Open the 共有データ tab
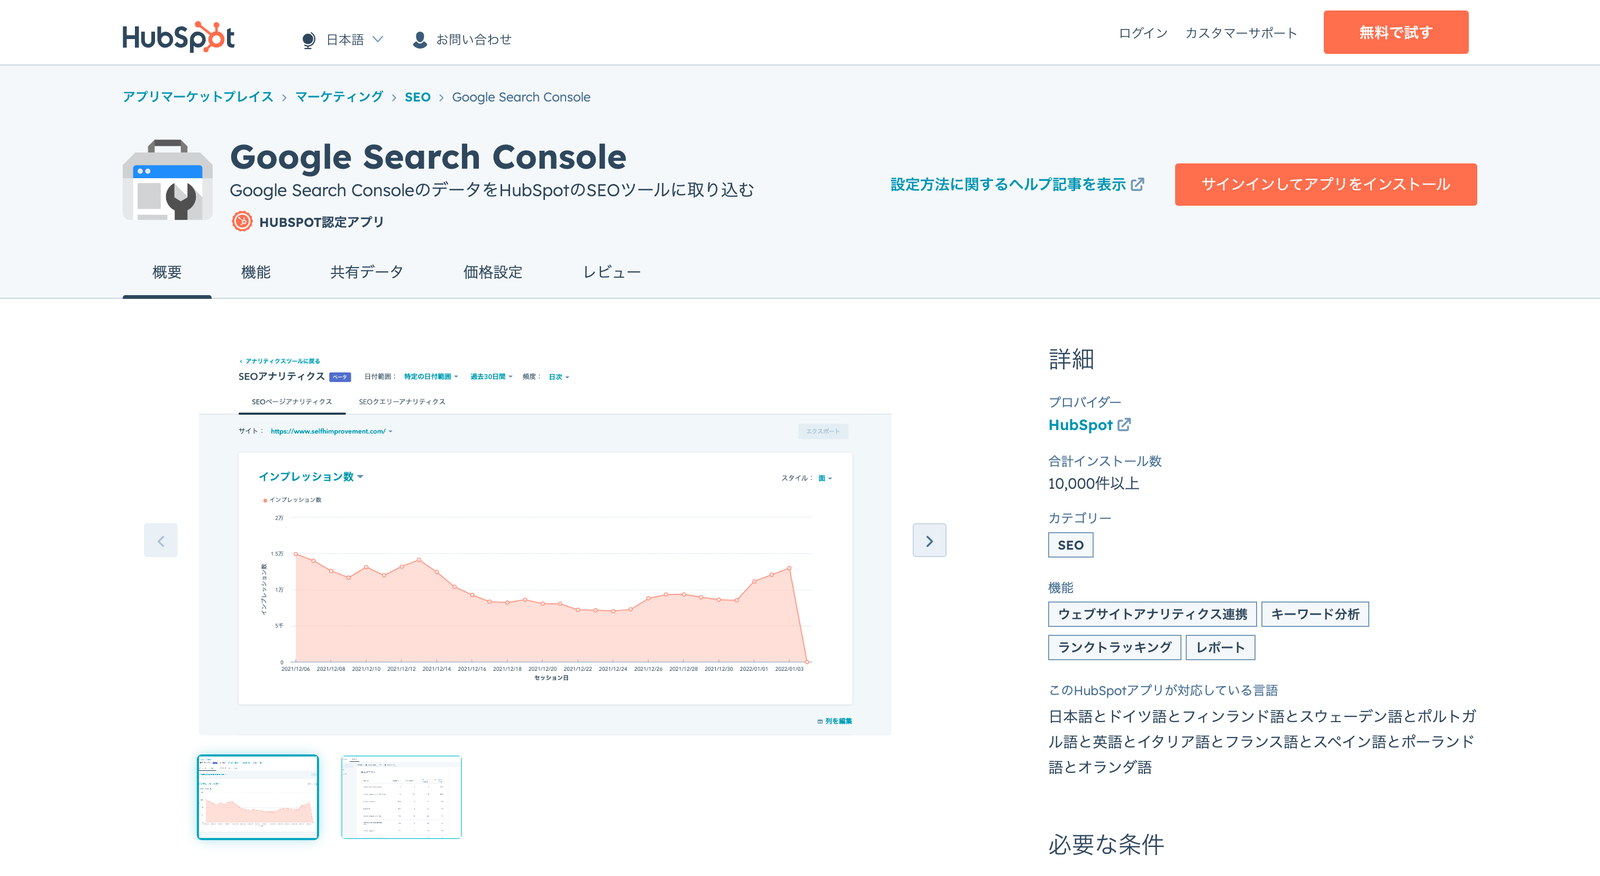The image size is (1600, 876). [367, 272]
